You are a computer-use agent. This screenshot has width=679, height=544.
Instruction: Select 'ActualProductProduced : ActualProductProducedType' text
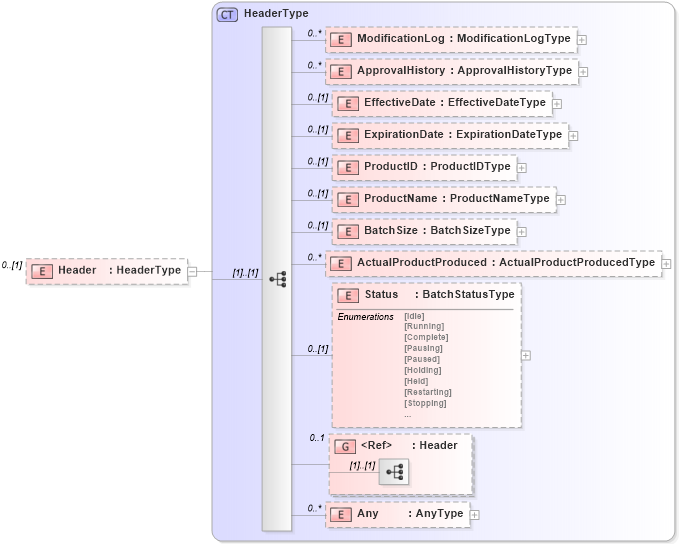[x=506, y=262]
